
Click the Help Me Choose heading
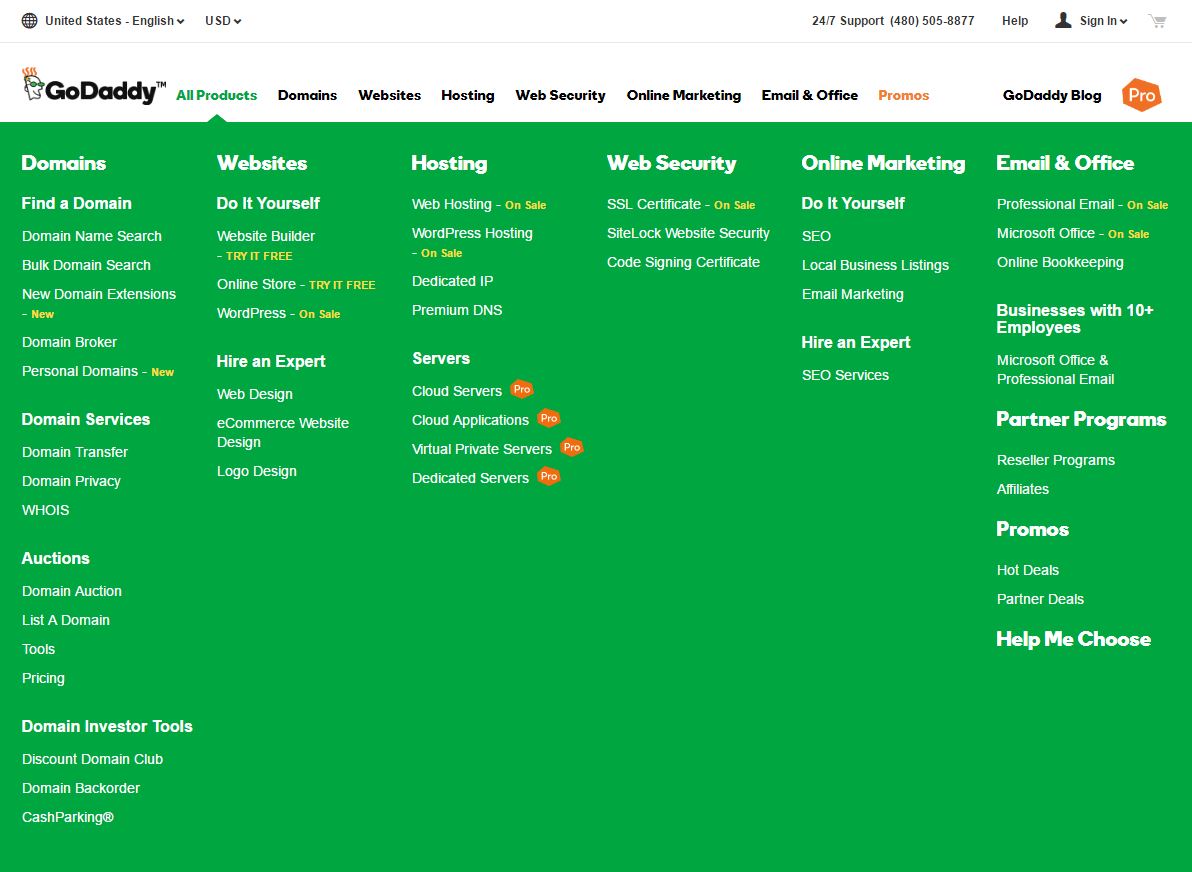(1073, 639)
